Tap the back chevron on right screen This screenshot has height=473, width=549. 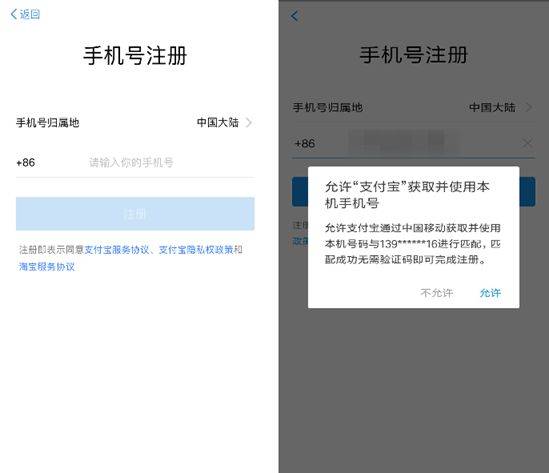(x=294, y=16)
